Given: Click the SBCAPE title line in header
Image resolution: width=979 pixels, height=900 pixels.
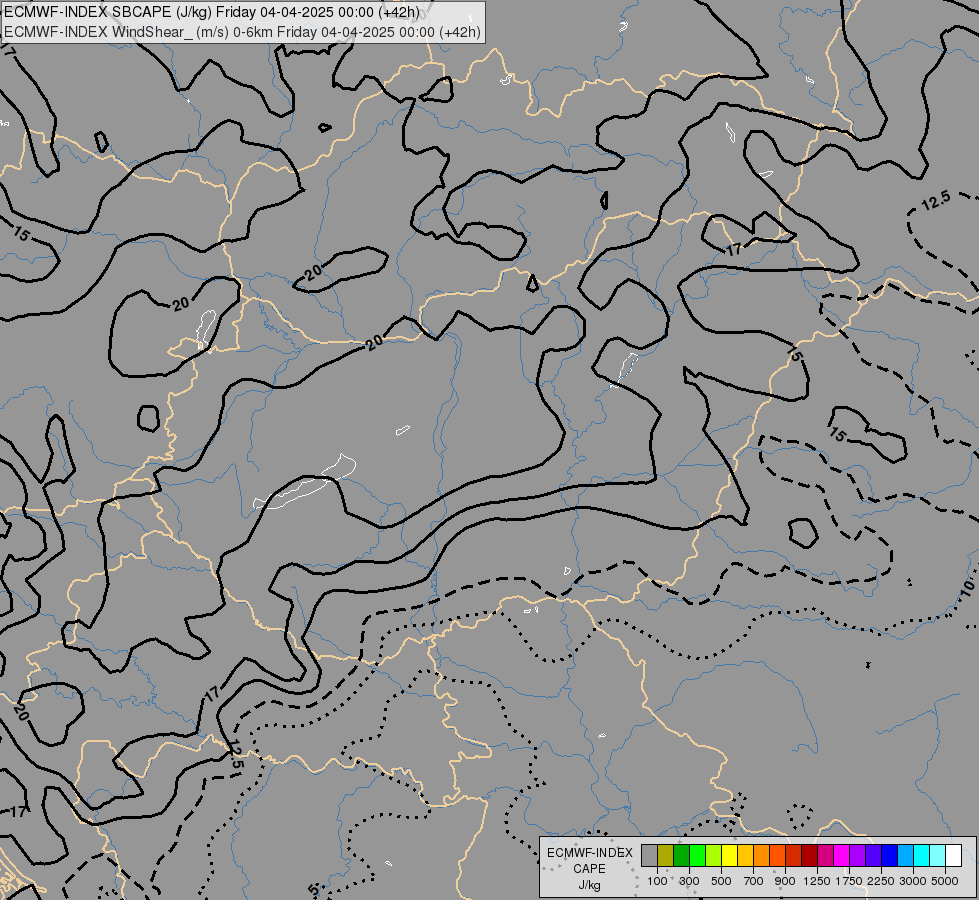Looking at the screenshot, I should coord(212,12).
